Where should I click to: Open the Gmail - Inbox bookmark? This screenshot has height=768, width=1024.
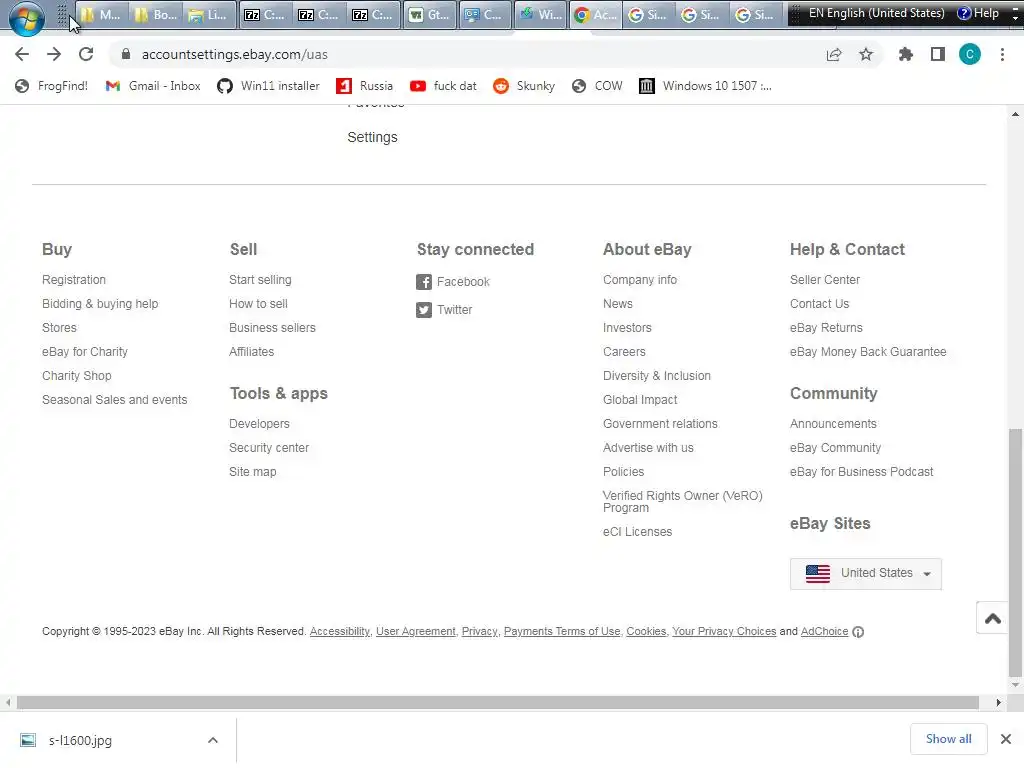[x=153, y=86]
